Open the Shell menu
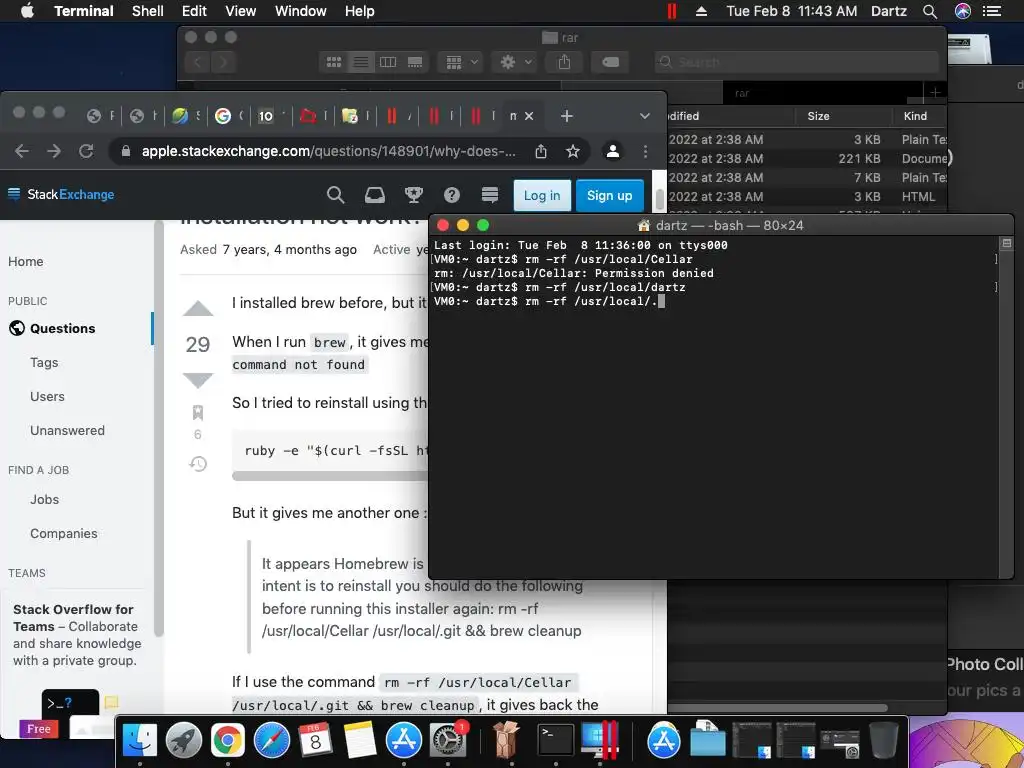The width and height of the screenshot is (1024, 768). click(148, 11)
